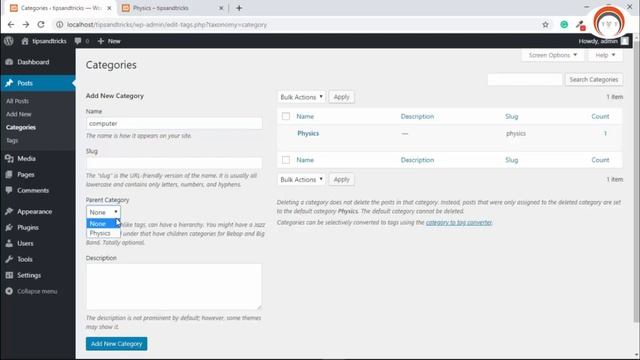The width and height of the screenshot is (640, 360).
Task: Open the Plugins plug icon
Action: (x=9, y=227)
